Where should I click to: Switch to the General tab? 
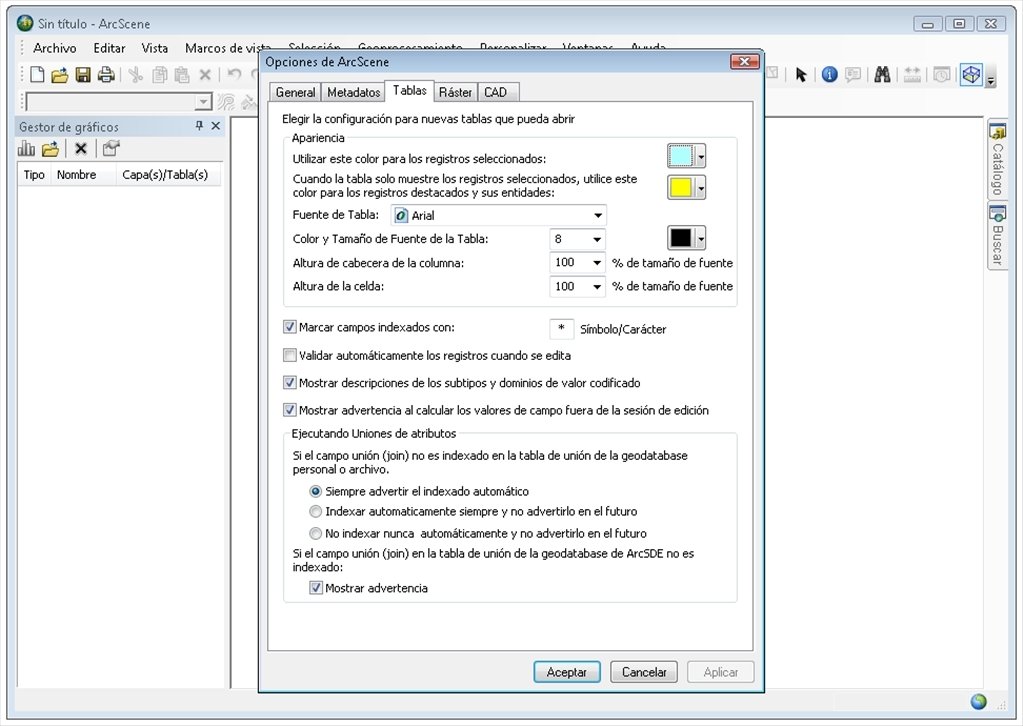click(295, 93)
